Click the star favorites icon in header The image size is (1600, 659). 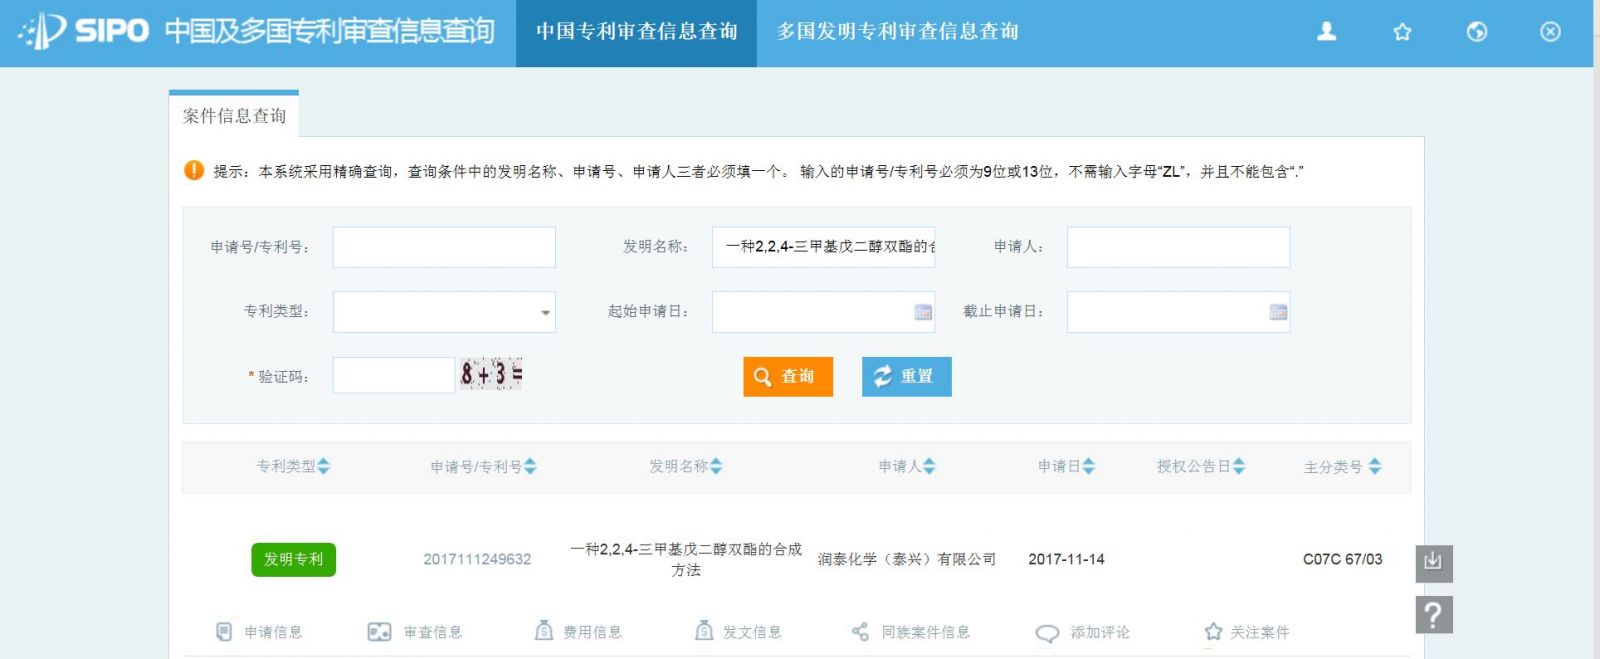pos(1402,32)
